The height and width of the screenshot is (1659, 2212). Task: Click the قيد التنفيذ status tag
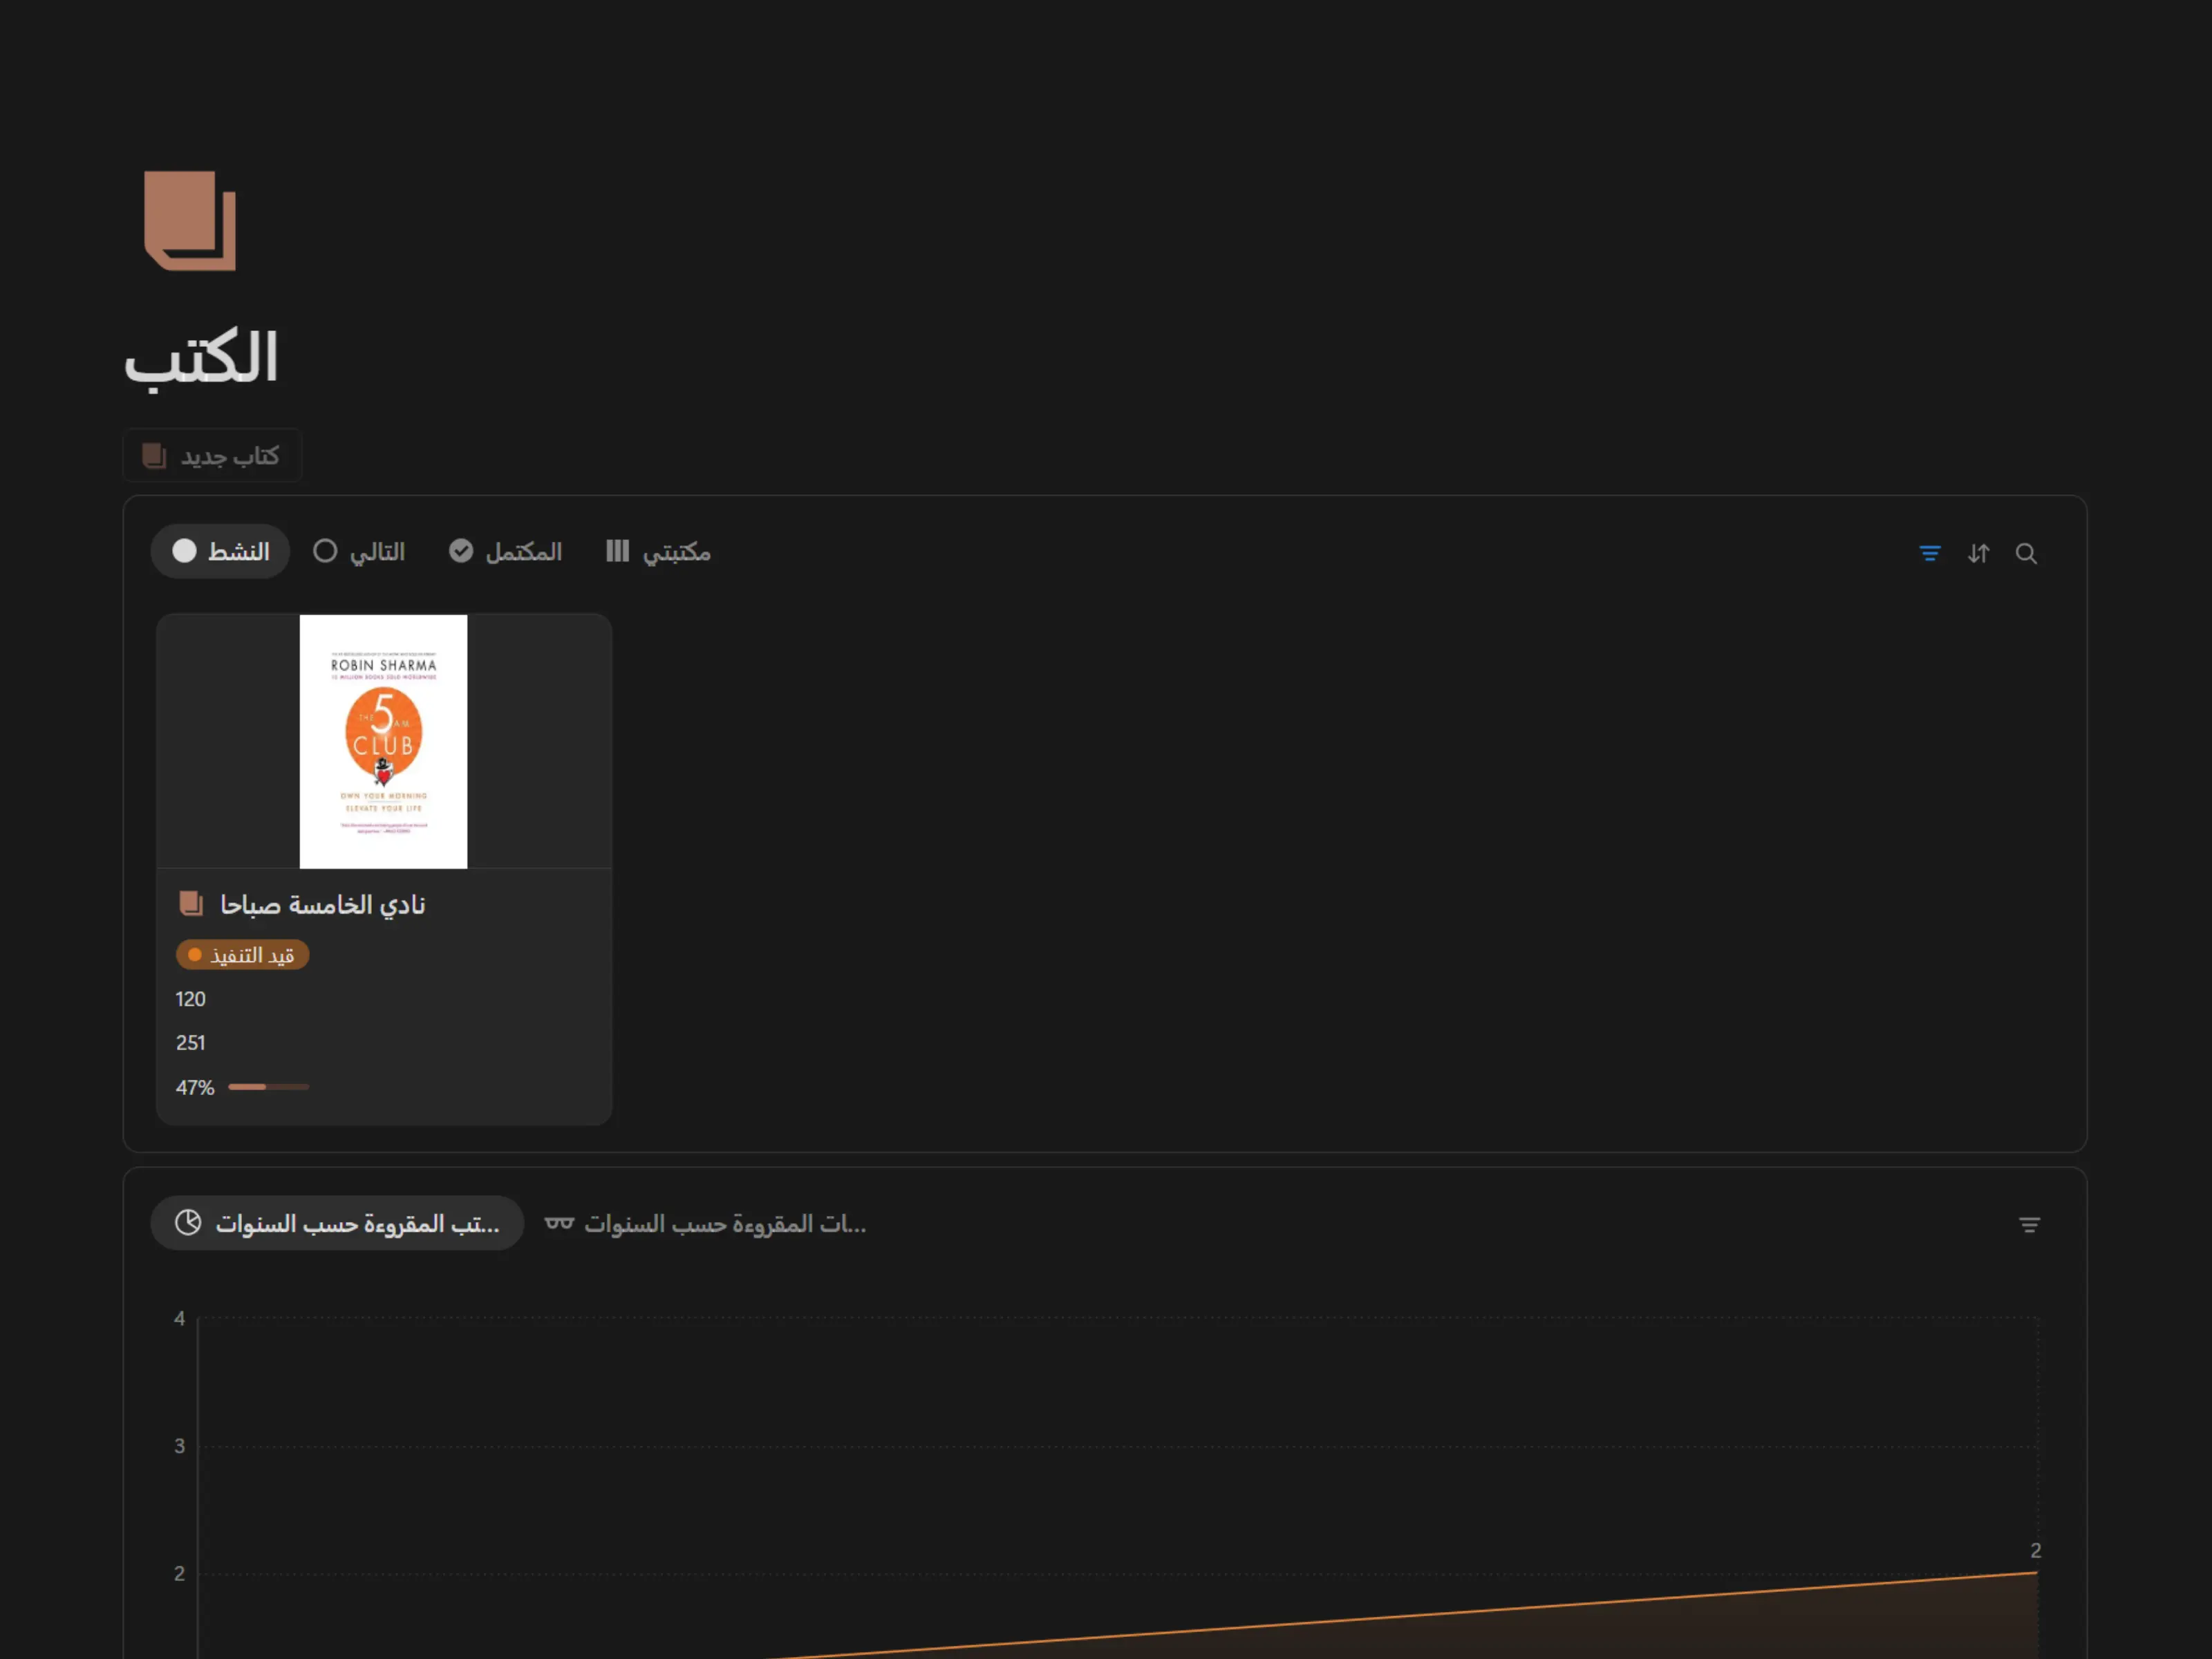tap(242, 955)
